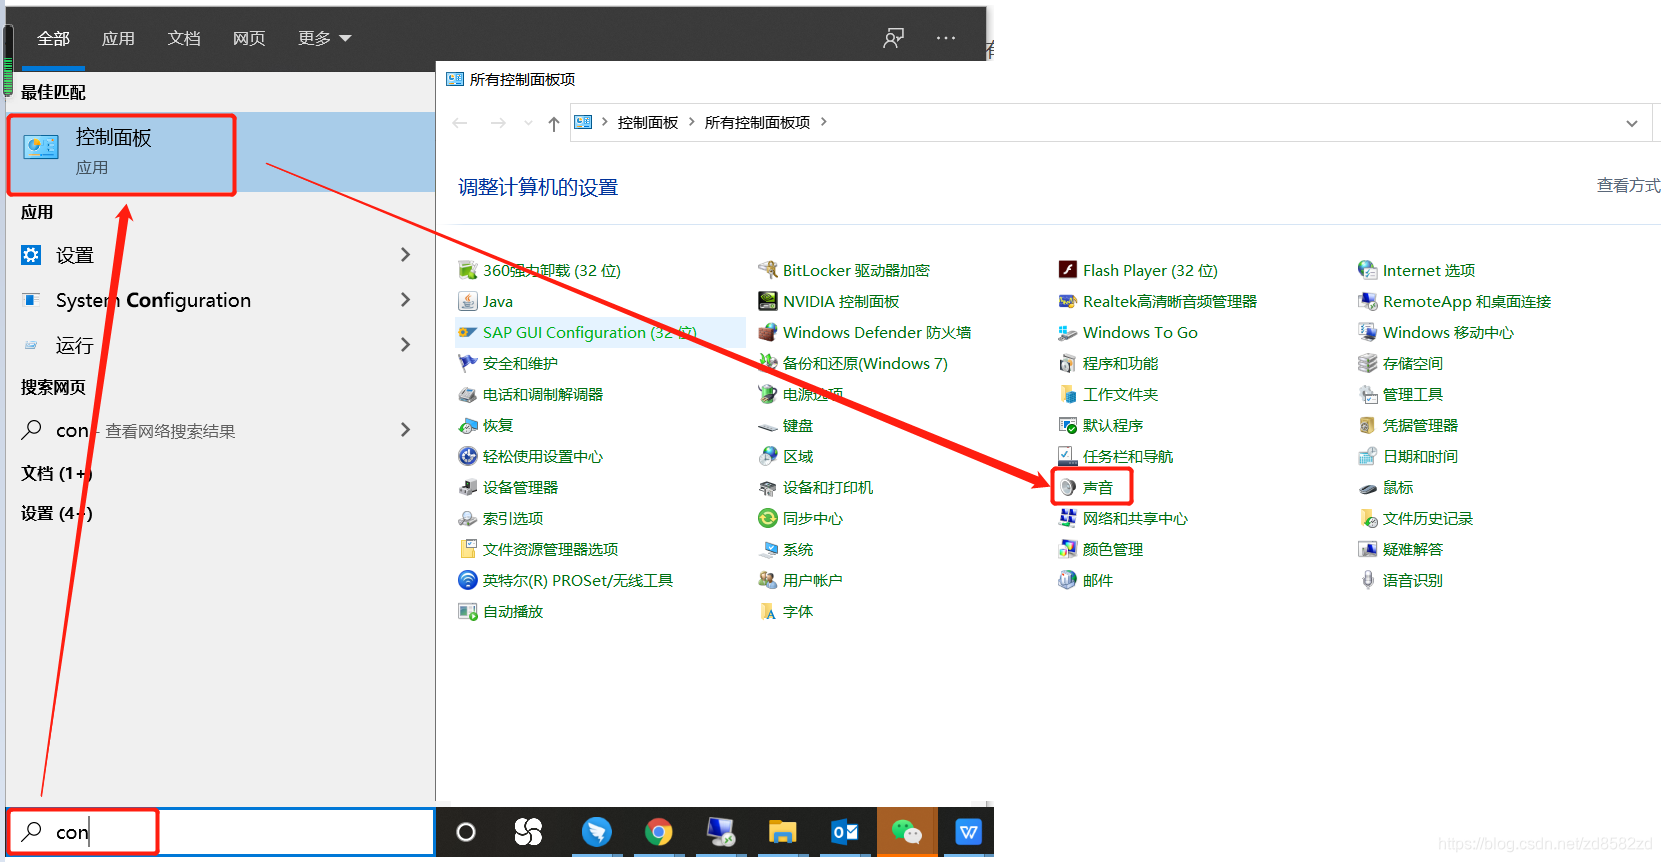The image size is (1661, 862).
Task: Click the 文档 (1+) results group
Action: click(57, 473)
